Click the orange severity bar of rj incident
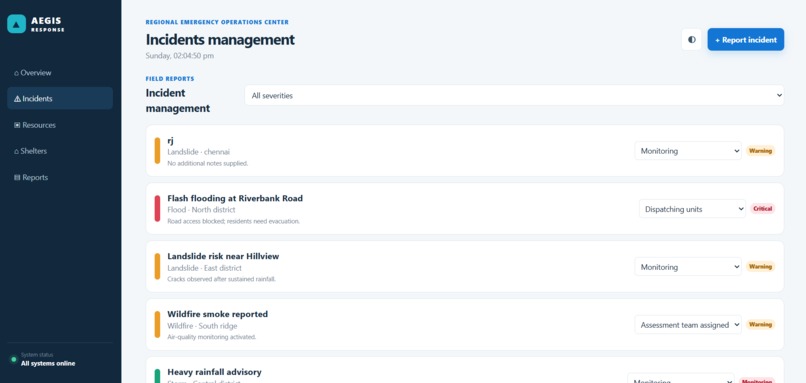Screen dimensions: 806x383 [x=157, y=151]
